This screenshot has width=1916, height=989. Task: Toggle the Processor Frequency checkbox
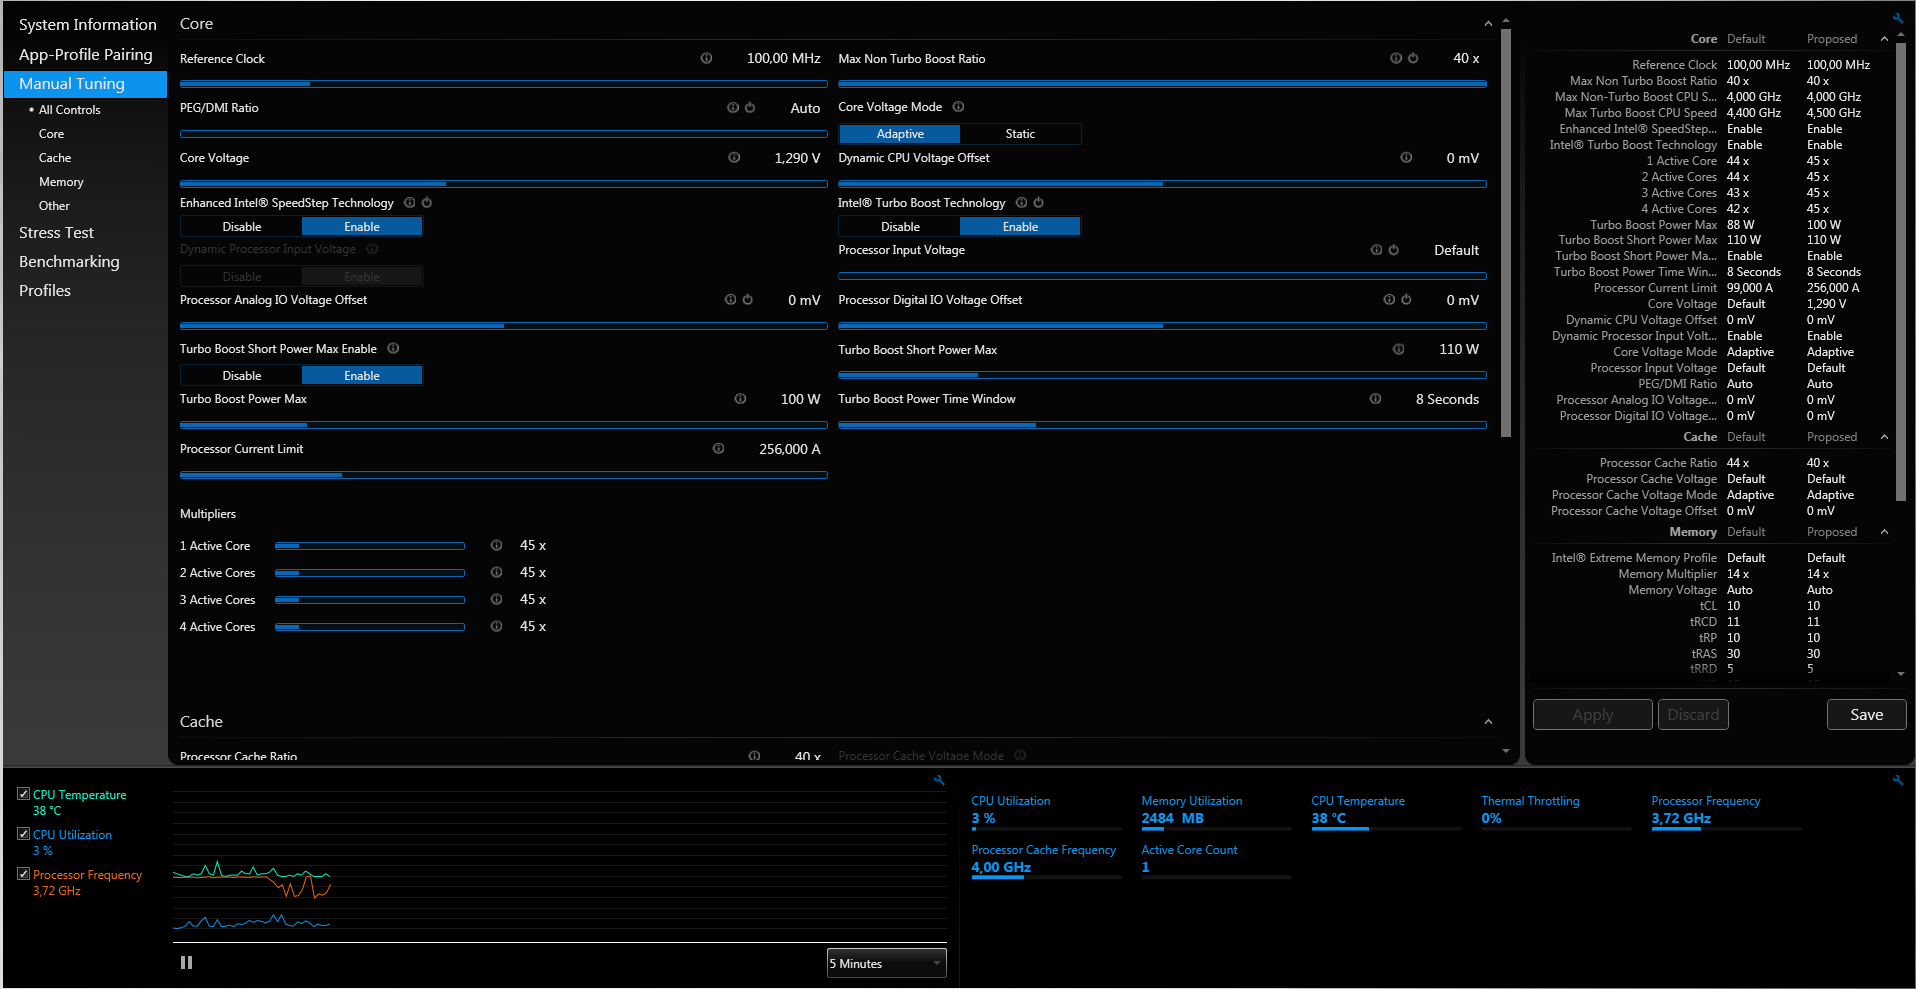tap(23, 874)
